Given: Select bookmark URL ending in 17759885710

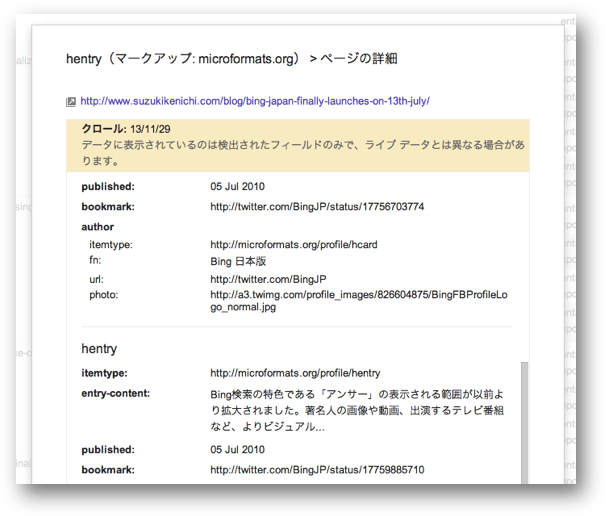Looking at the screenshot, I should click(317, 470).
